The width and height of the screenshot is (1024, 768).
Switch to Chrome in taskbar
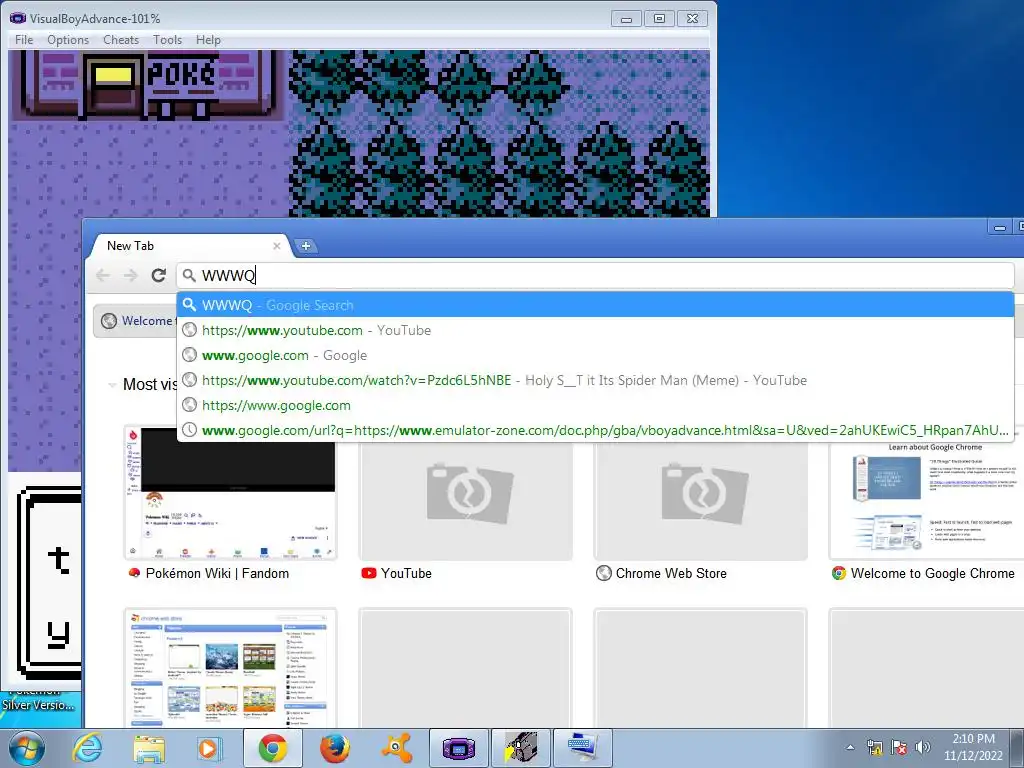[x=273, y=748]
